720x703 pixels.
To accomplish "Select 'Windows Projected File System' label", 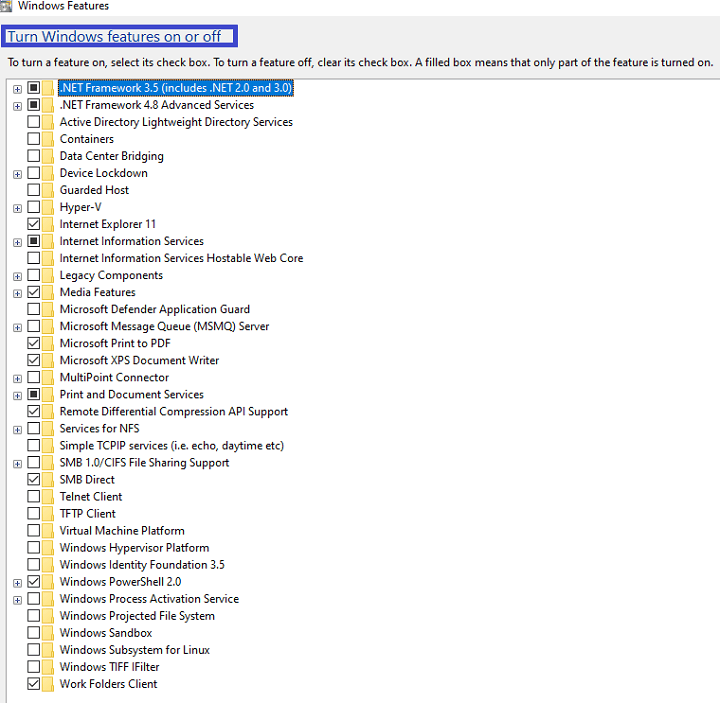I will point(137,616).
